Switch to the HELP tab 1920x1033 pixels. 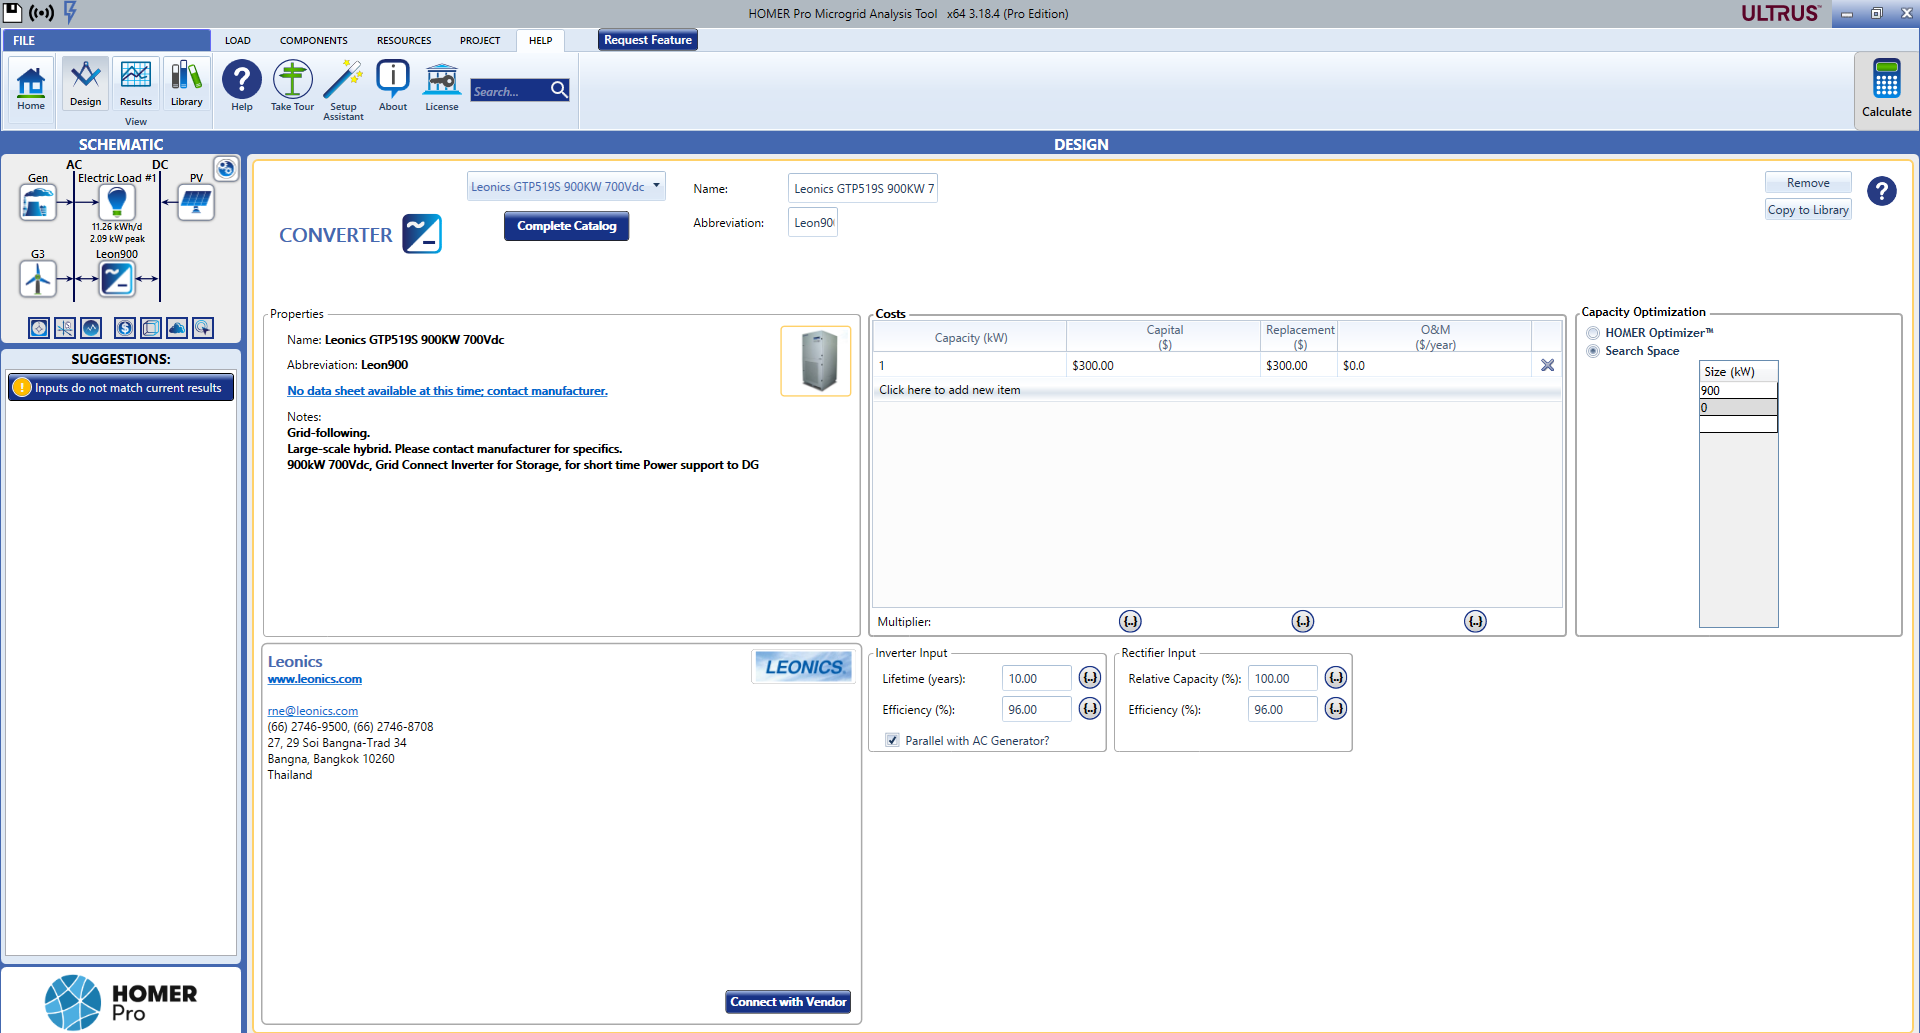540,41
